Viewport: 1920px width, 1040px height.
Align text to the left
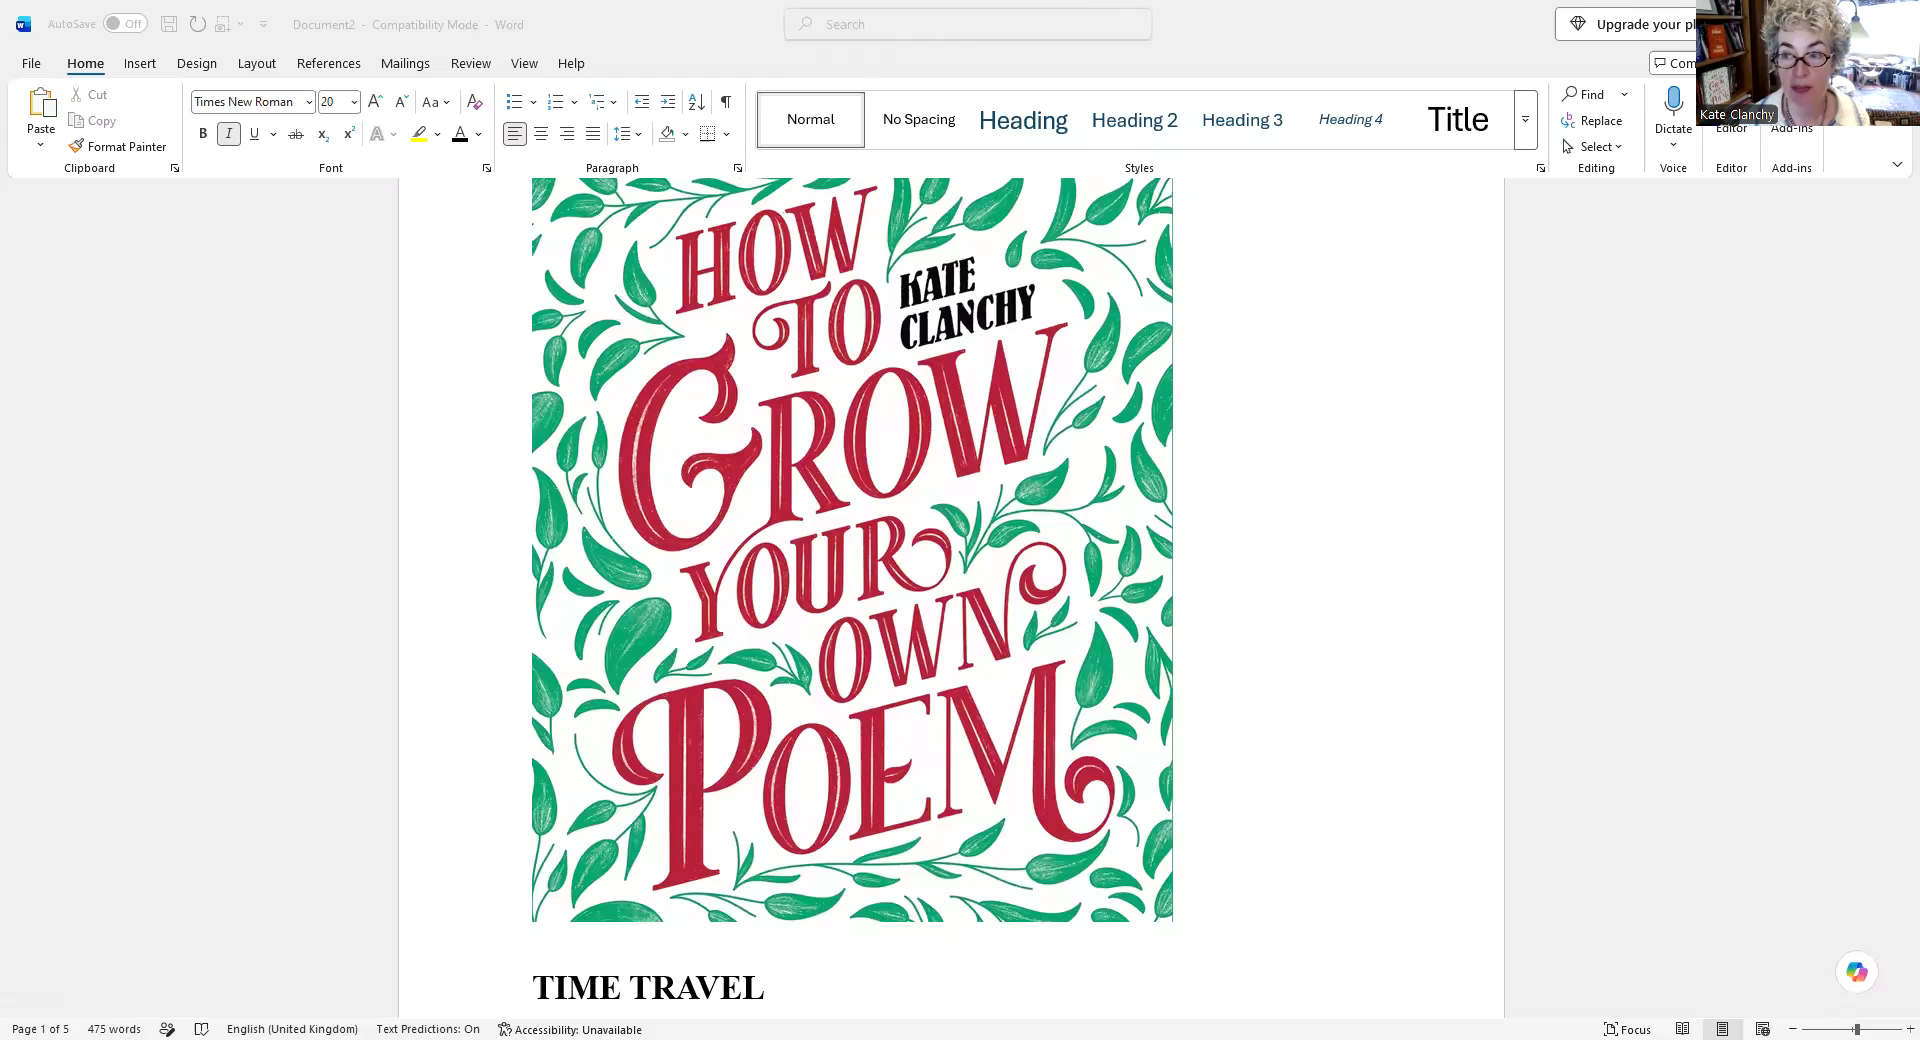coord(515,134)
